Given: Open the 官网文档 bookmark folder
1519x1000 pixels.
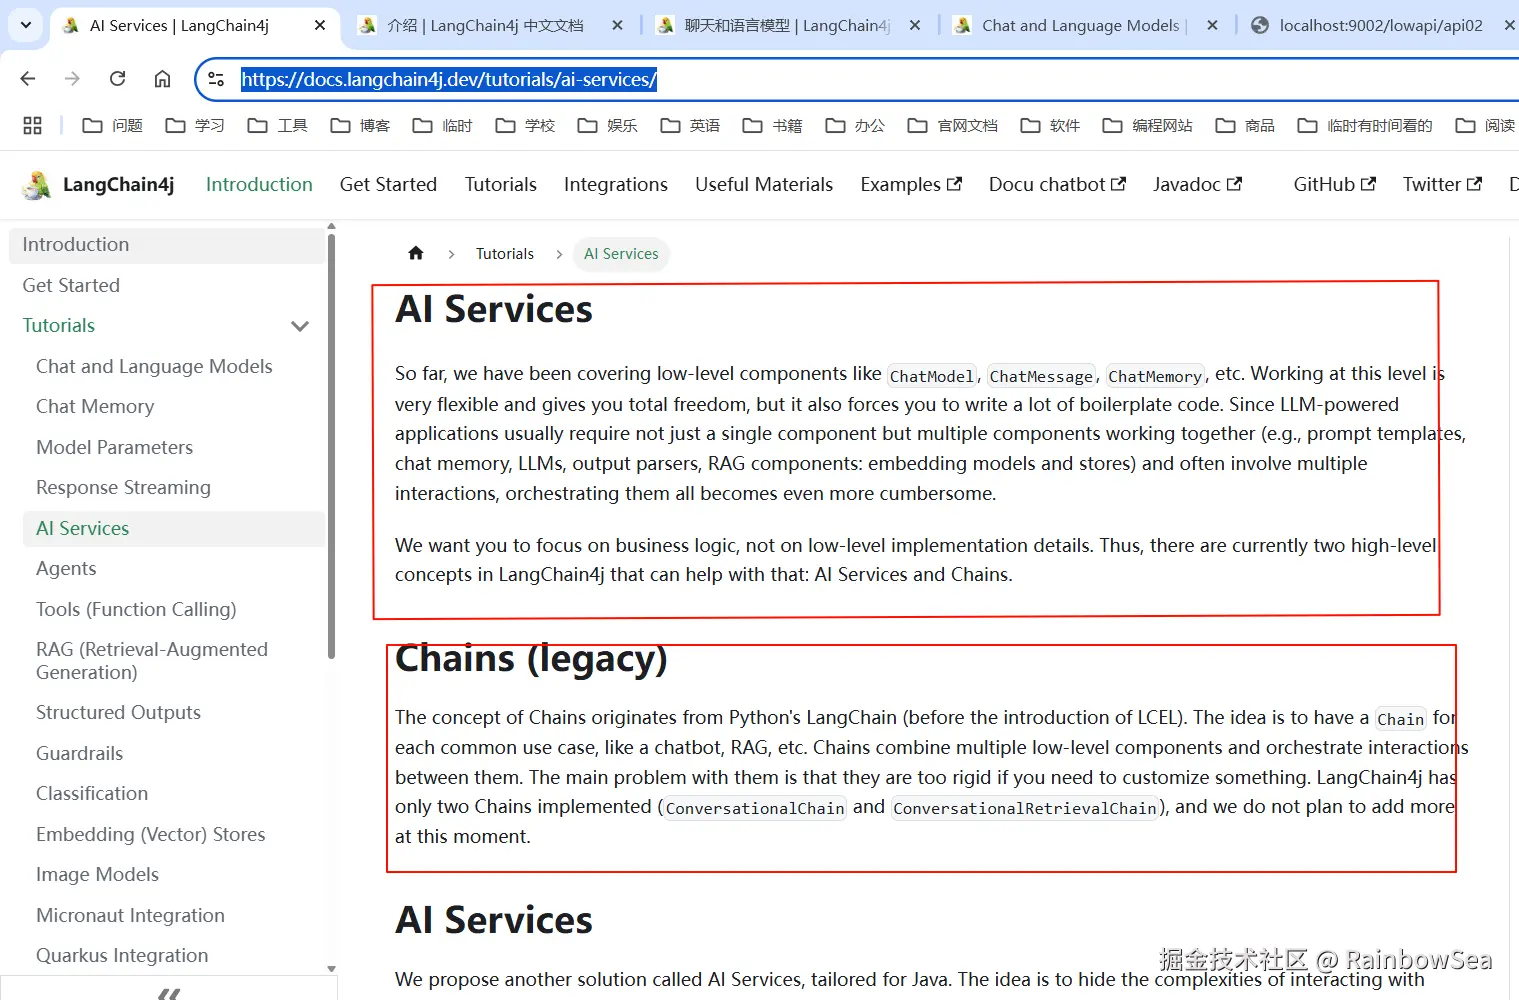Looking at the screenshot, I should (x=952, y=125).
